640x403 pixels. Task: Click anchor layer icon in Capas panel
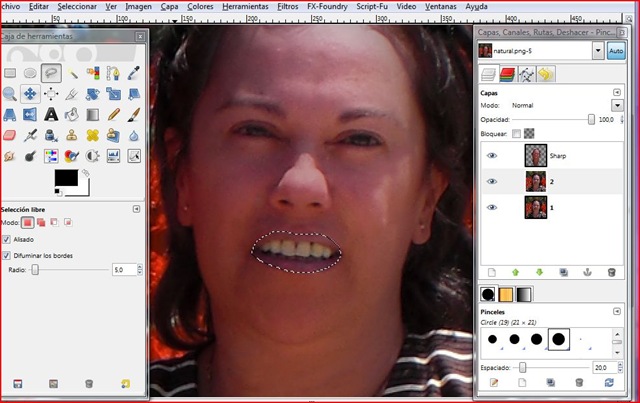(x=587, y=272)
